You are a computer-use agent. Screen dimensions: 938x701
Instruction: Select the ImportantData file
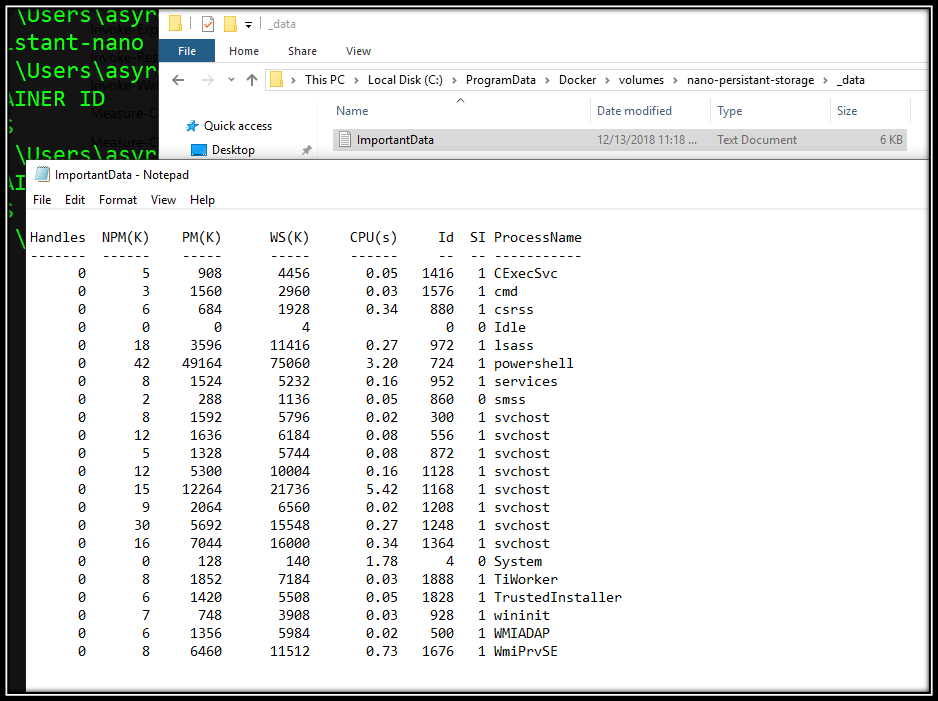click(x=620, y=139)
